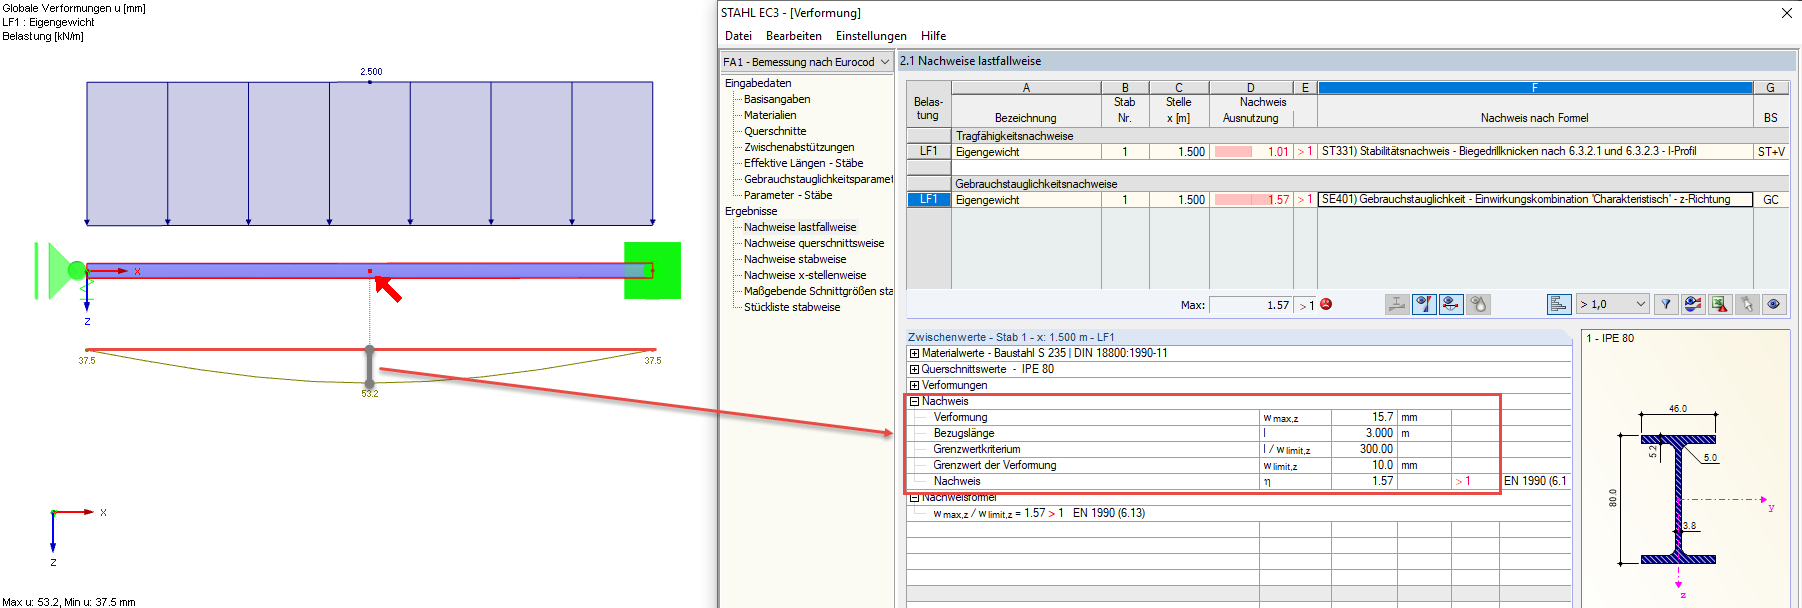The height and width of the screenshot is (608, 1802).
Task: Click Verformung value 15.7 mm
Action: click(1364, 417)
